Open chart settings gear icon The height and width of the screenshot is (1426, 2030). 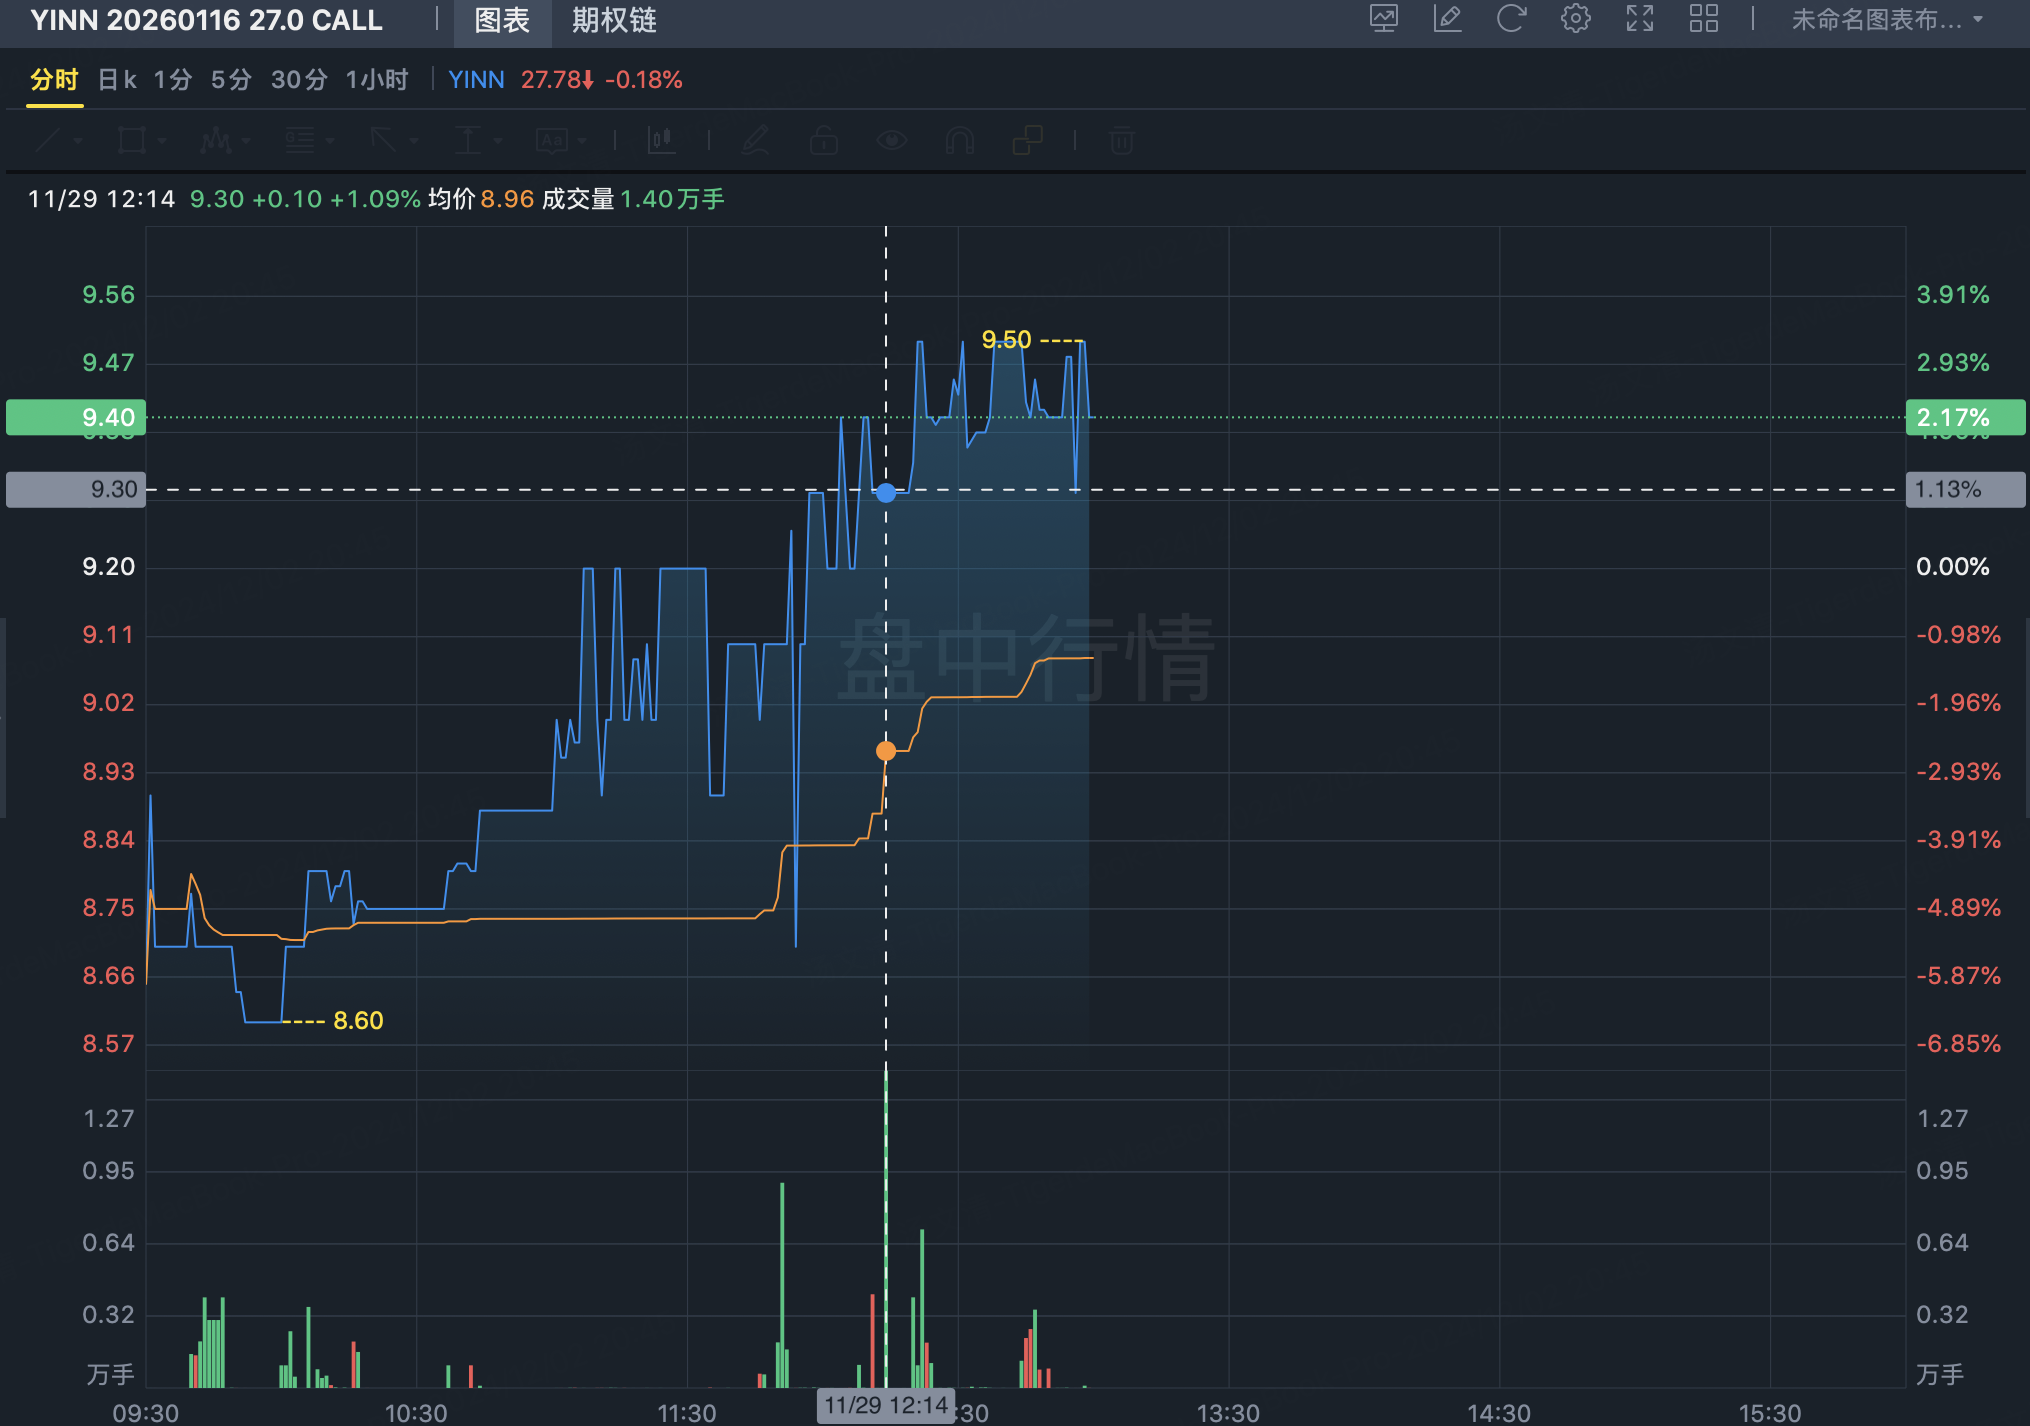[1575, 19]
